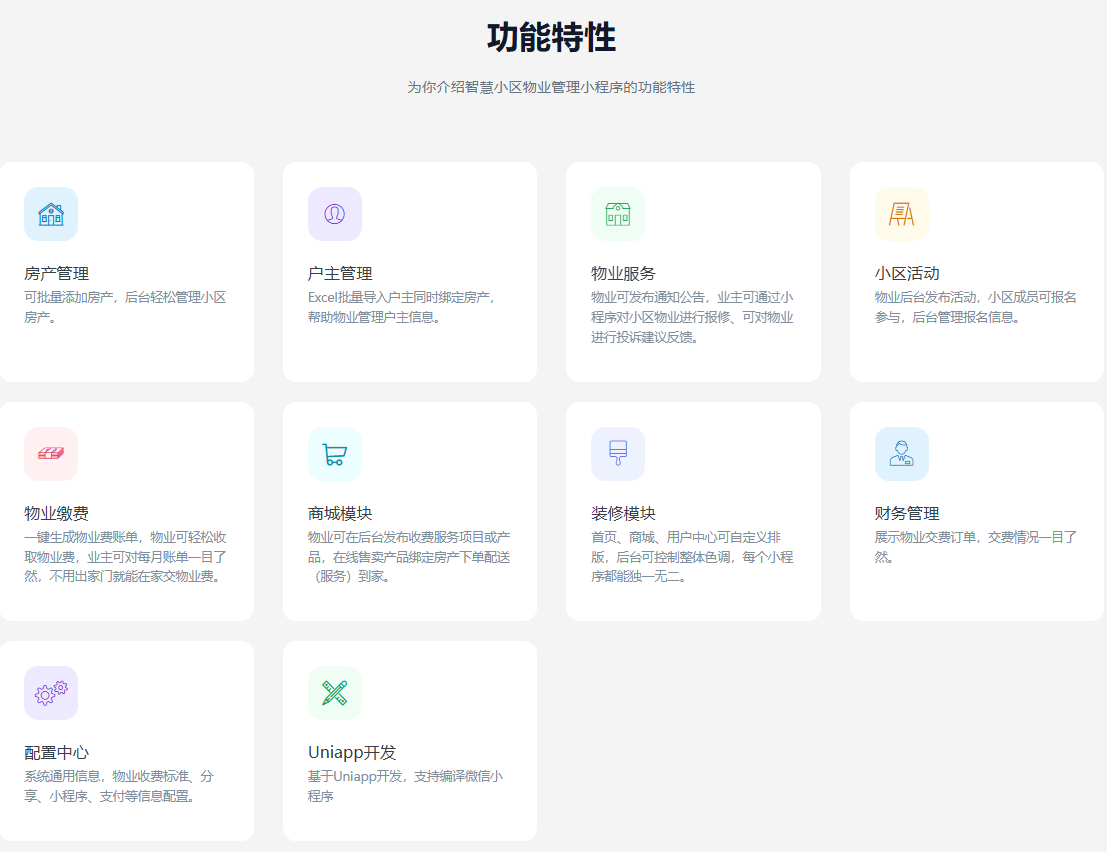1107x852 pixels.
Task: Click the 财务管理 heading
Action: [907, 513]
